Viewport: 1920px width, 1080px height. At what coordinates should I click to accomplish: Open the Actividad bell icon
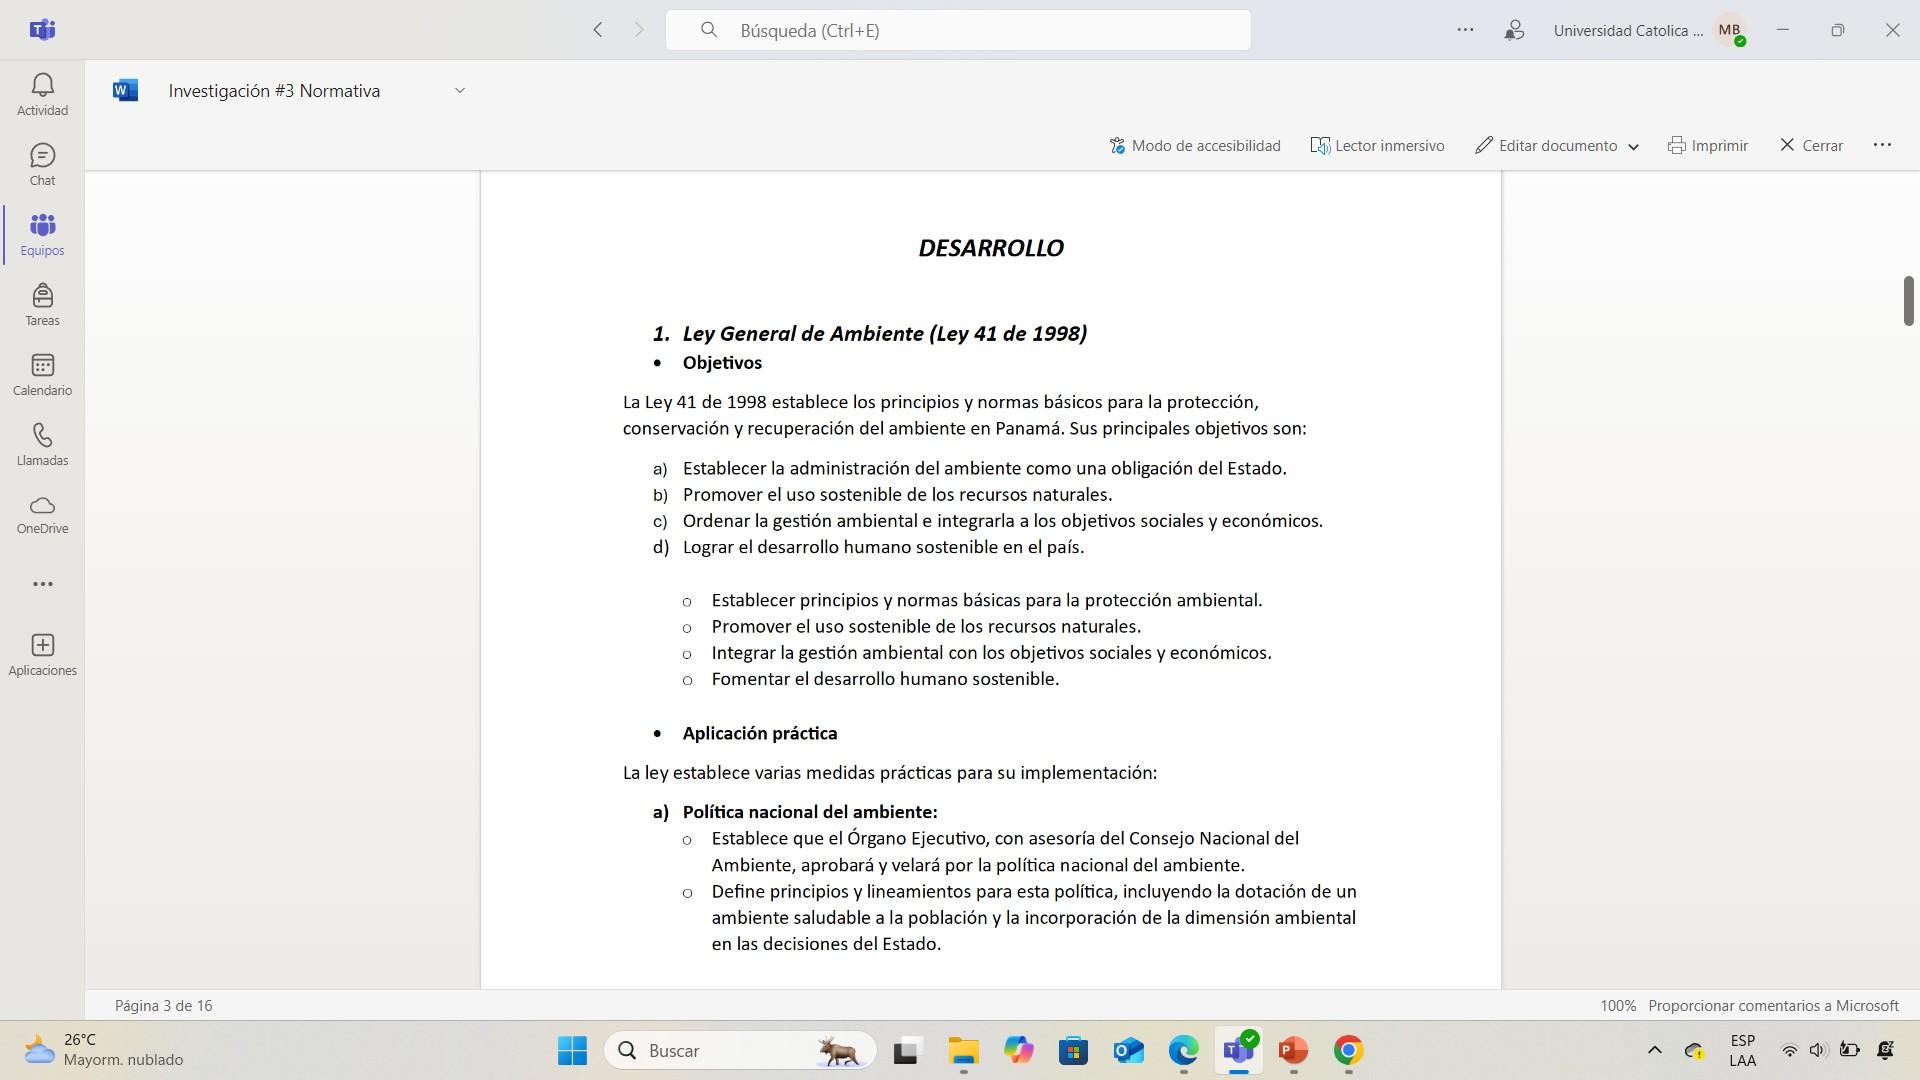click(x=42, y=95)
